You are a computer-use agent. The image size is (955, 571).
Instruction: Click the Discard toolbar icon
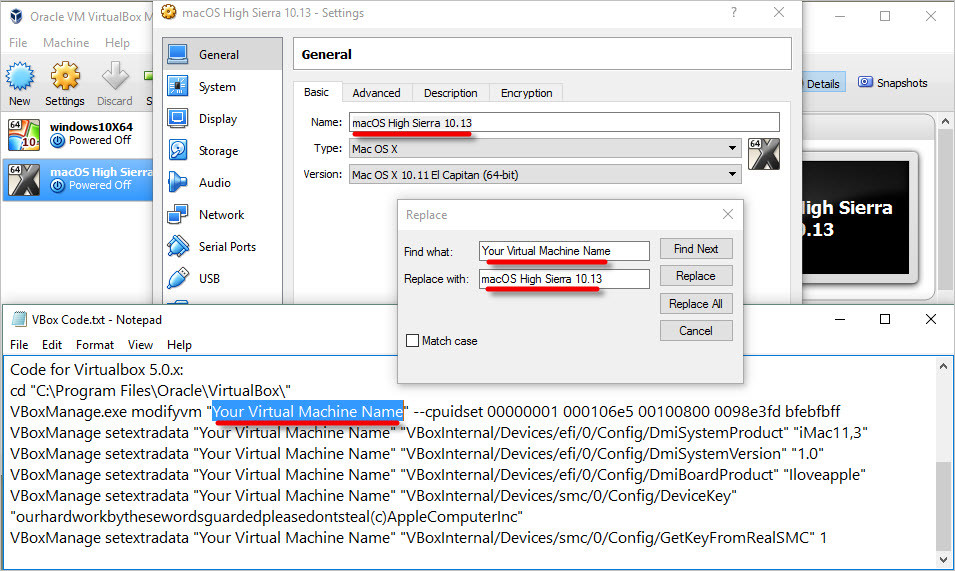(115, 76)
